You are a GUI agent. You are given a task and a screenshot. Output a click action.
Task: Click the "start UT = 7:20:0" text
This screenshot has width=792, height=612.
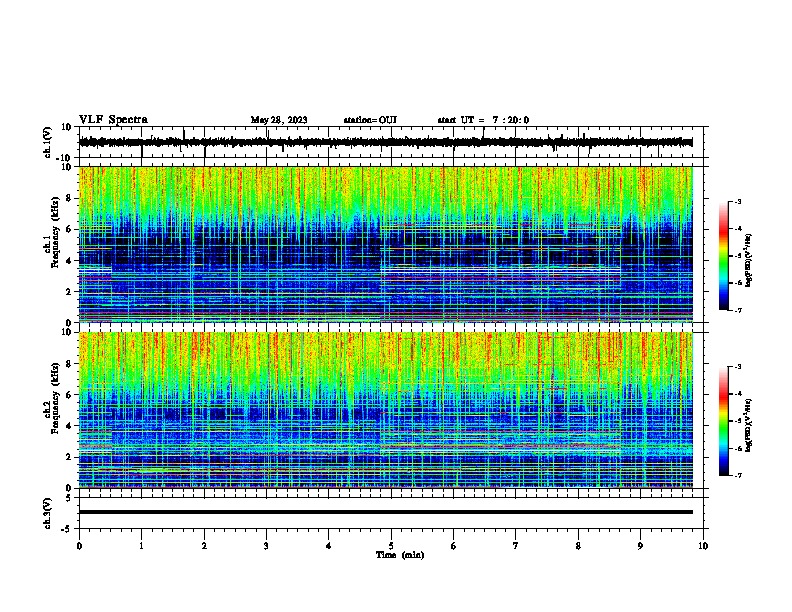click(483, 120)
